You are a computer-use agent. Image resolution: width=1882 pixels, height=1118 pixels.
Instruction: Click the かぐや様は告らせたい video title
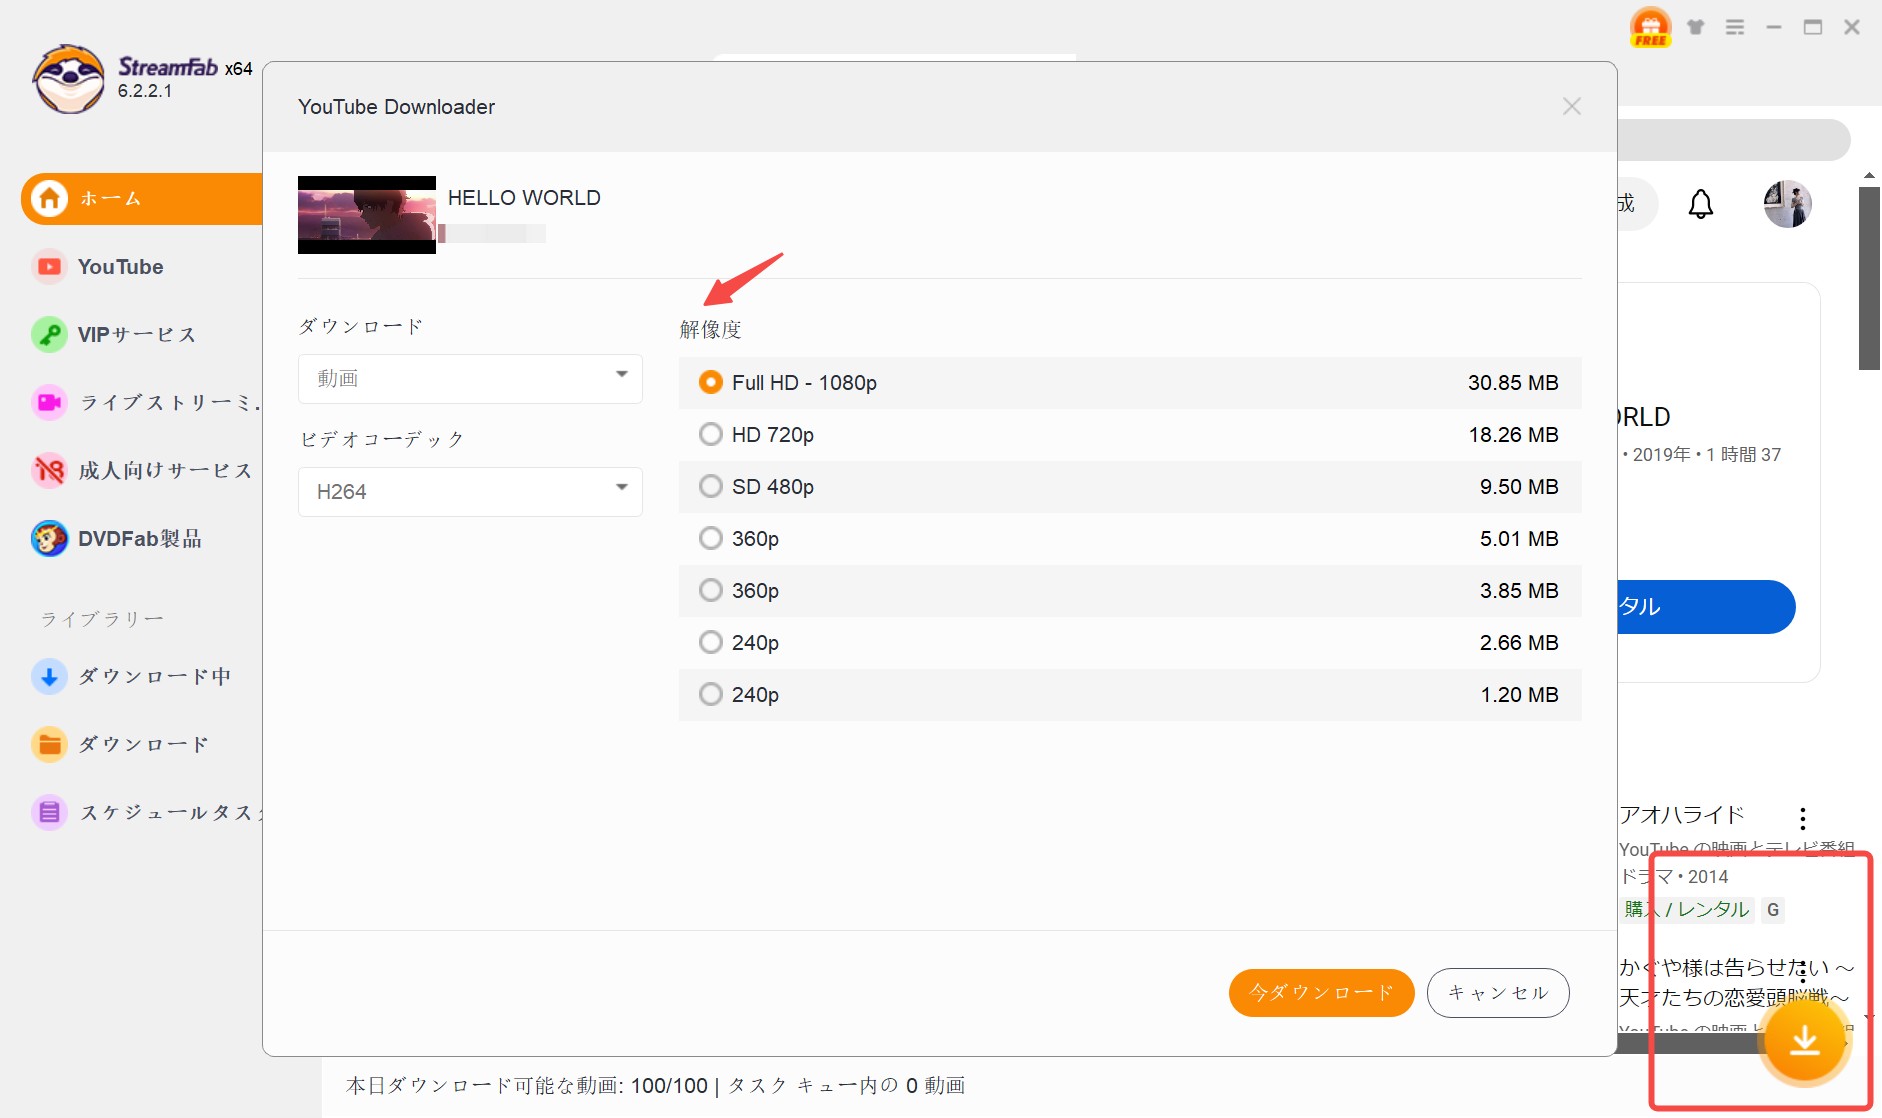pos(1737,982)
